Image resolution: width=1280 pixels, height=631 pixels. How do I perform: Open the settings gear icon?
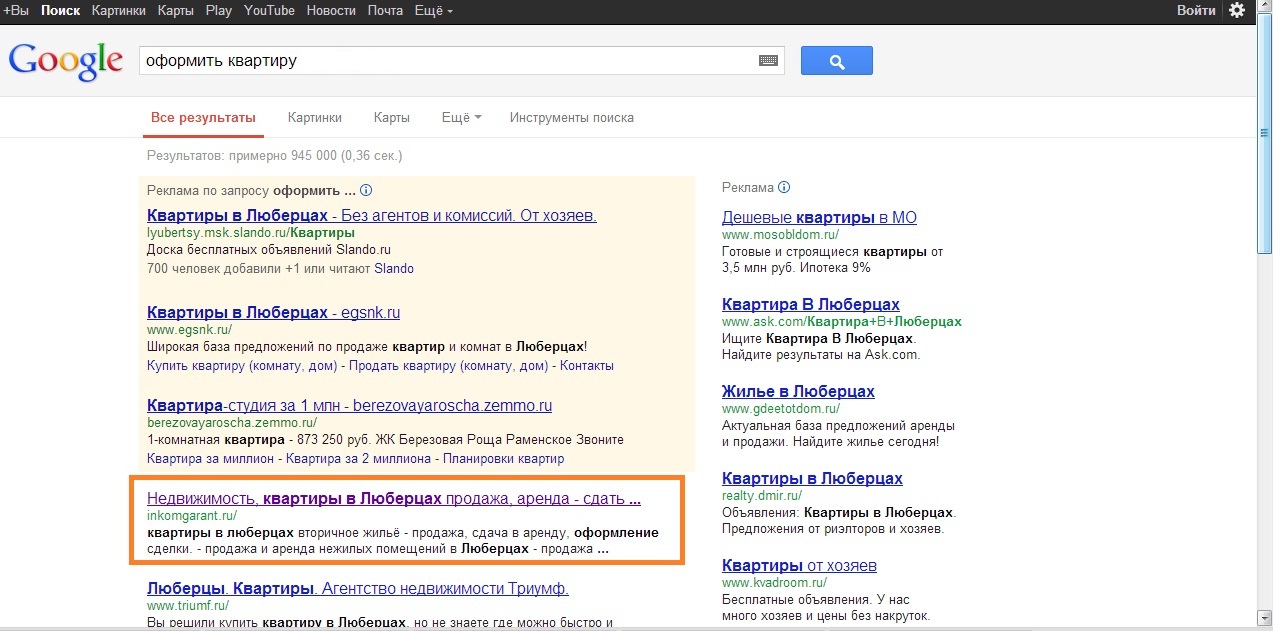click(1237, 10)
